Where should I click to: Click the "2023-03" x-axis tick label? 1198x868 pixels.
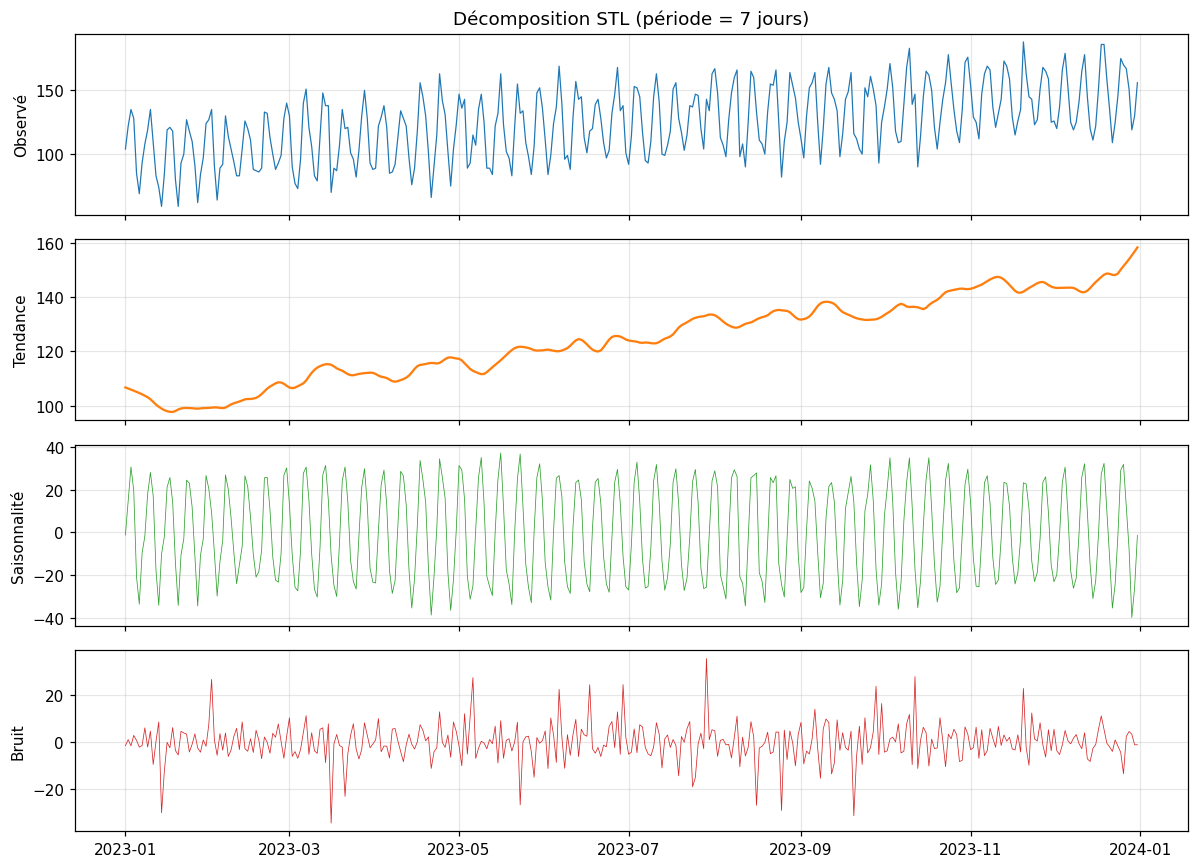pyautogui.click(x=289, y=850)
